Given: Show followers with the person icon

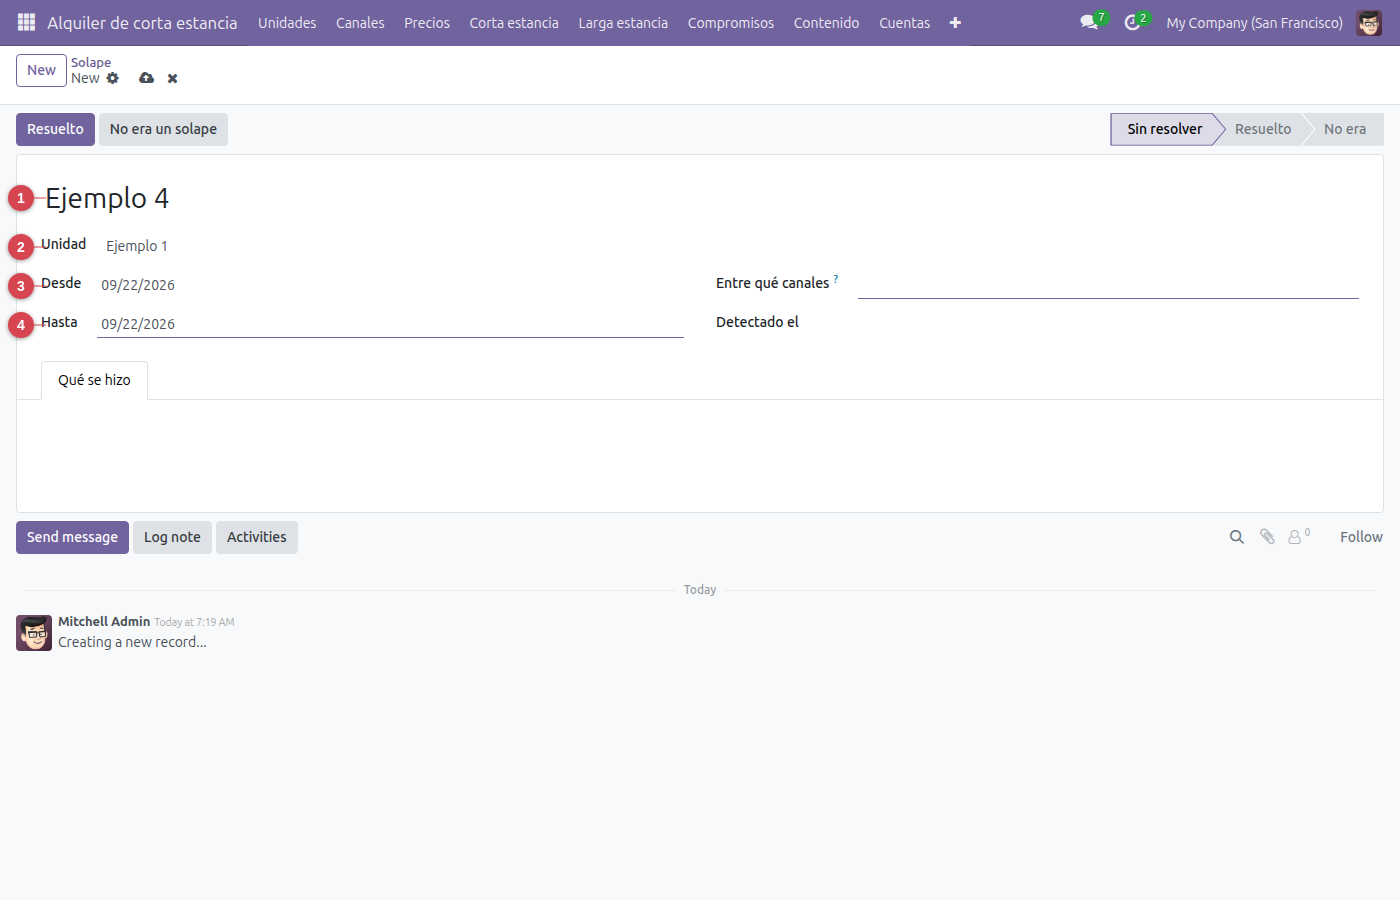Looking at the screenshot, I should pos(1295,537).
